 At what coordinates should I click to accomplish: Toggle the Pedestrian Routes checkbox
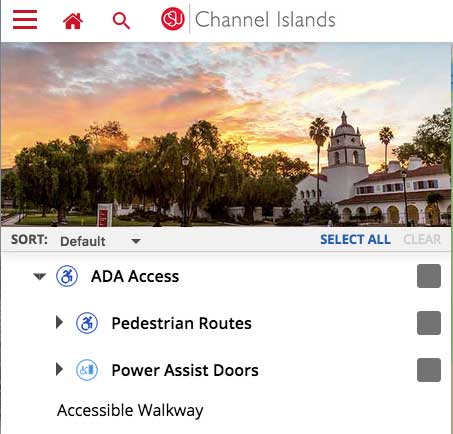(429, 323)
